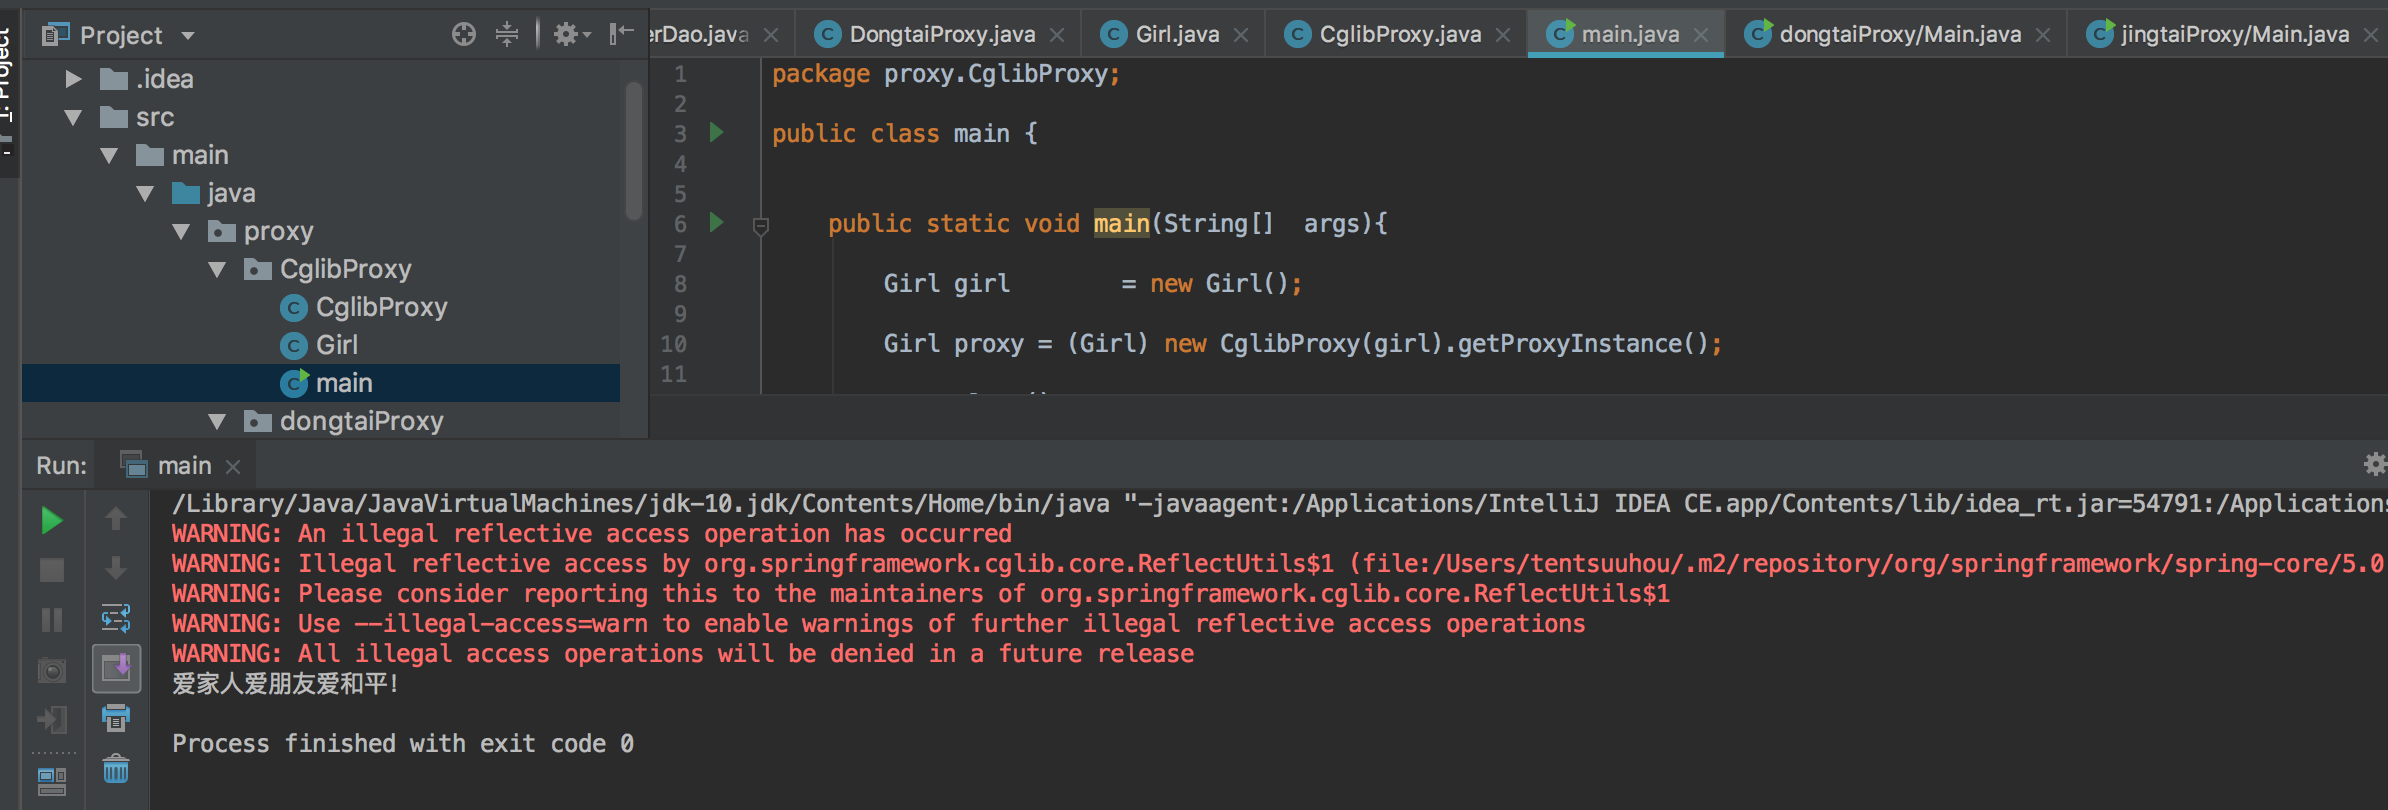This screenshot has width=2388, height=810.
Task: Stop the running process
Action: click(x=51, y=570)
